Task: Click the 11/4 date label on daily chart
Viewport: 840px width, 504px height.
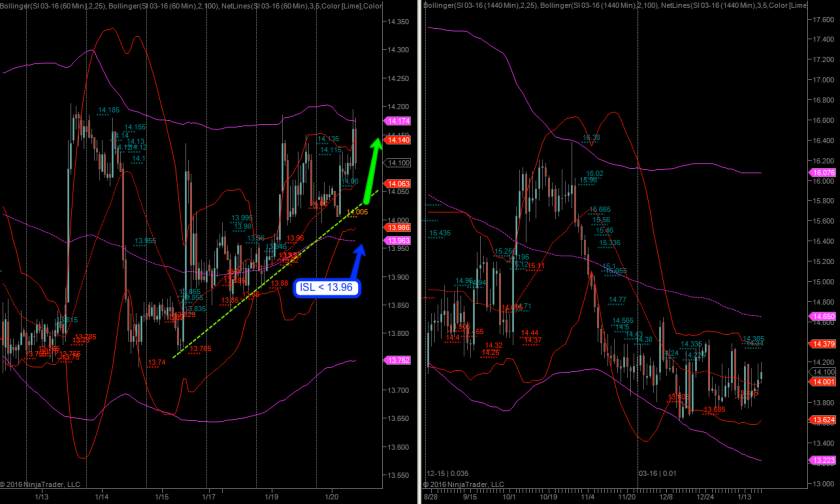Action: (x=588, y=497)
